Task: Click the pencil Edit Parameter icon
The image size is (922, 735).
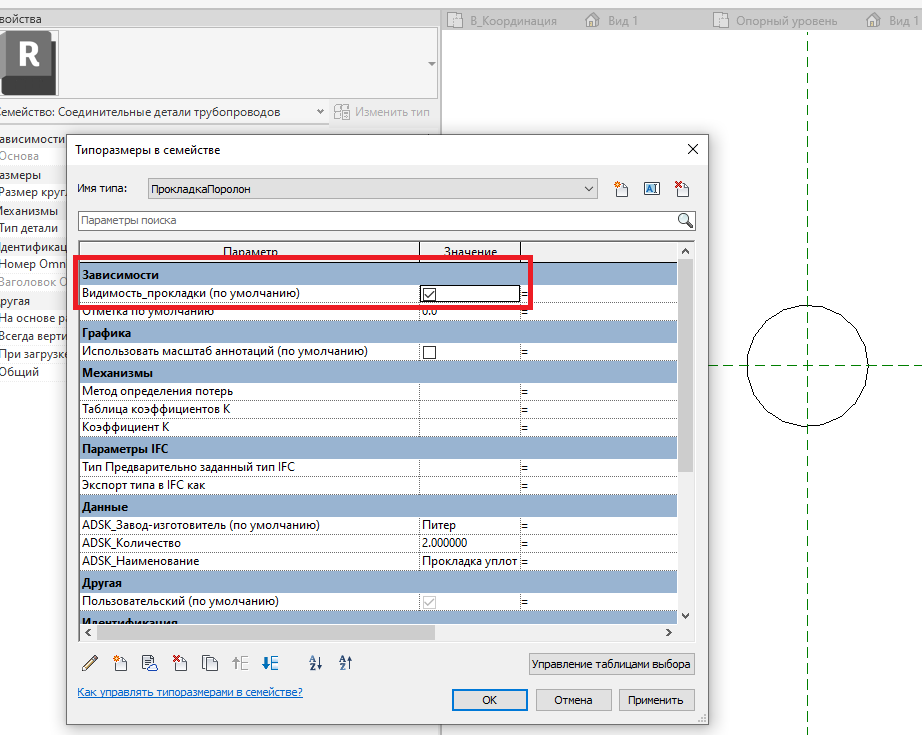Action: 90,662
